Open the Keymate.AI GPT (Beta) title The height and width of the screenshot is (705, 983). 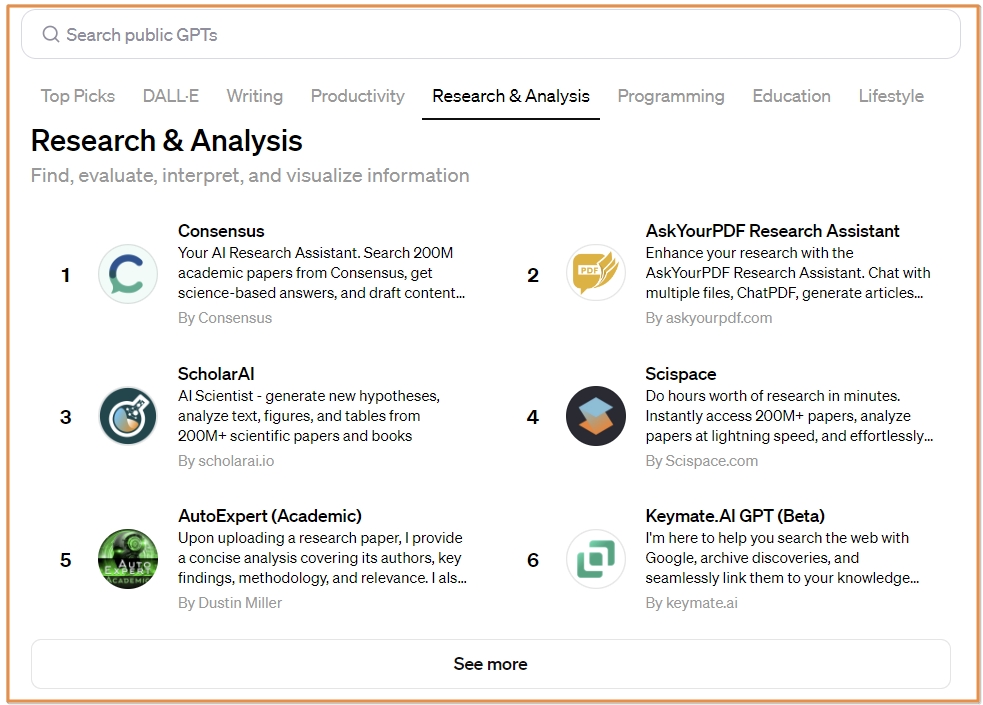(735, 516)
